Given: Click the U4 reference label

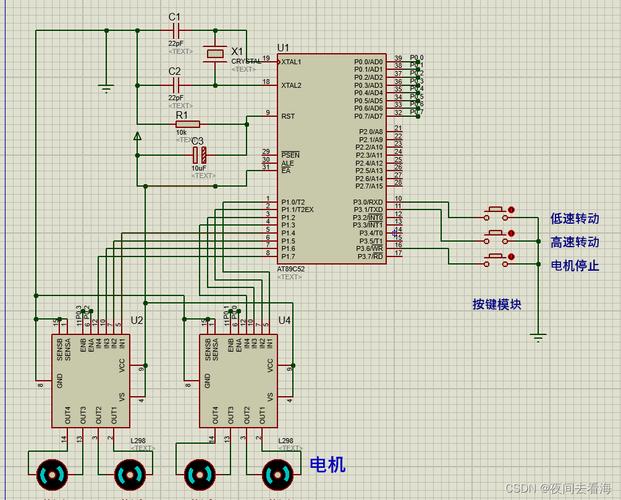Looking at the screenshot, I should point(284,320).
